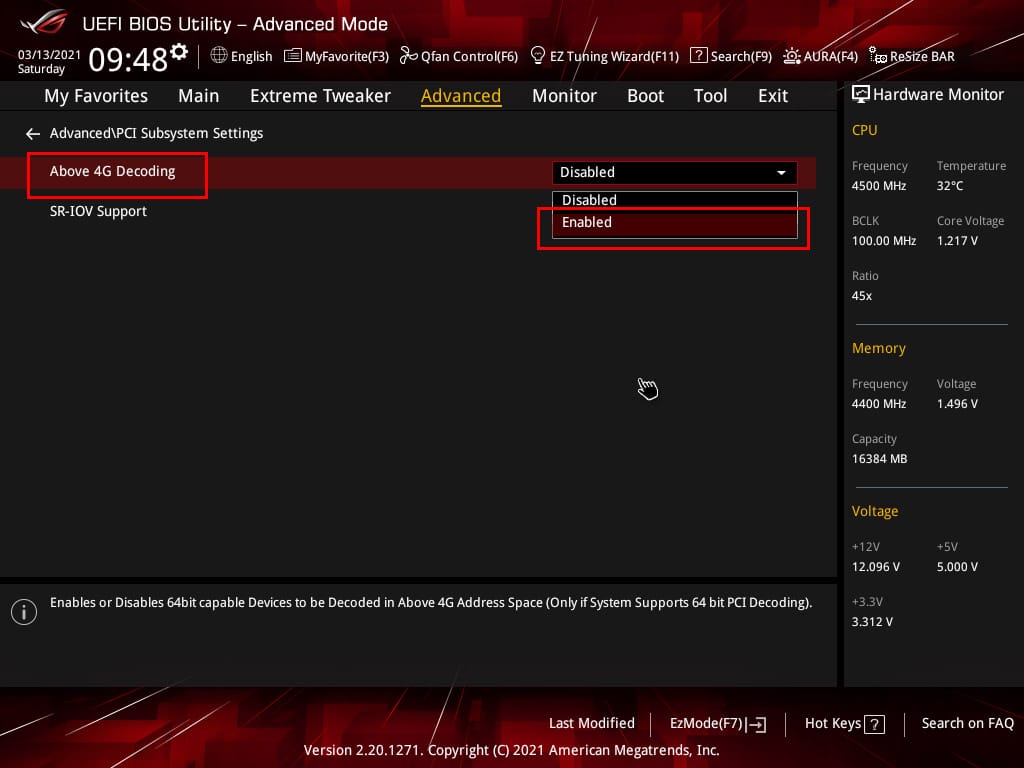Viewport: 1024px width, 768px height.
Task: Click the CPU section heading
Action: pyautogui.click(x=865, y=131)
